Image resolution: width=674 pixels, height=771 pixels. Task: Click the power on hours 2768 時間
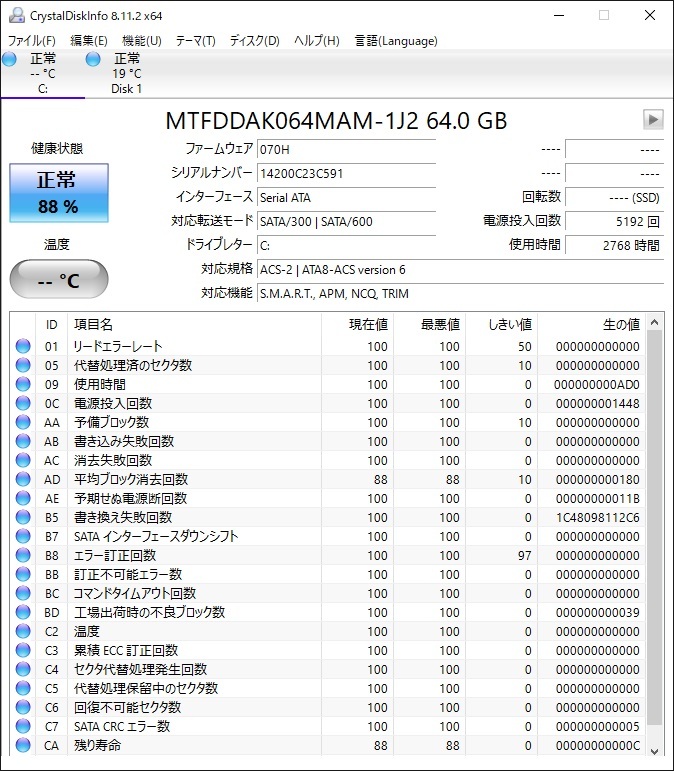coord(614,245)
